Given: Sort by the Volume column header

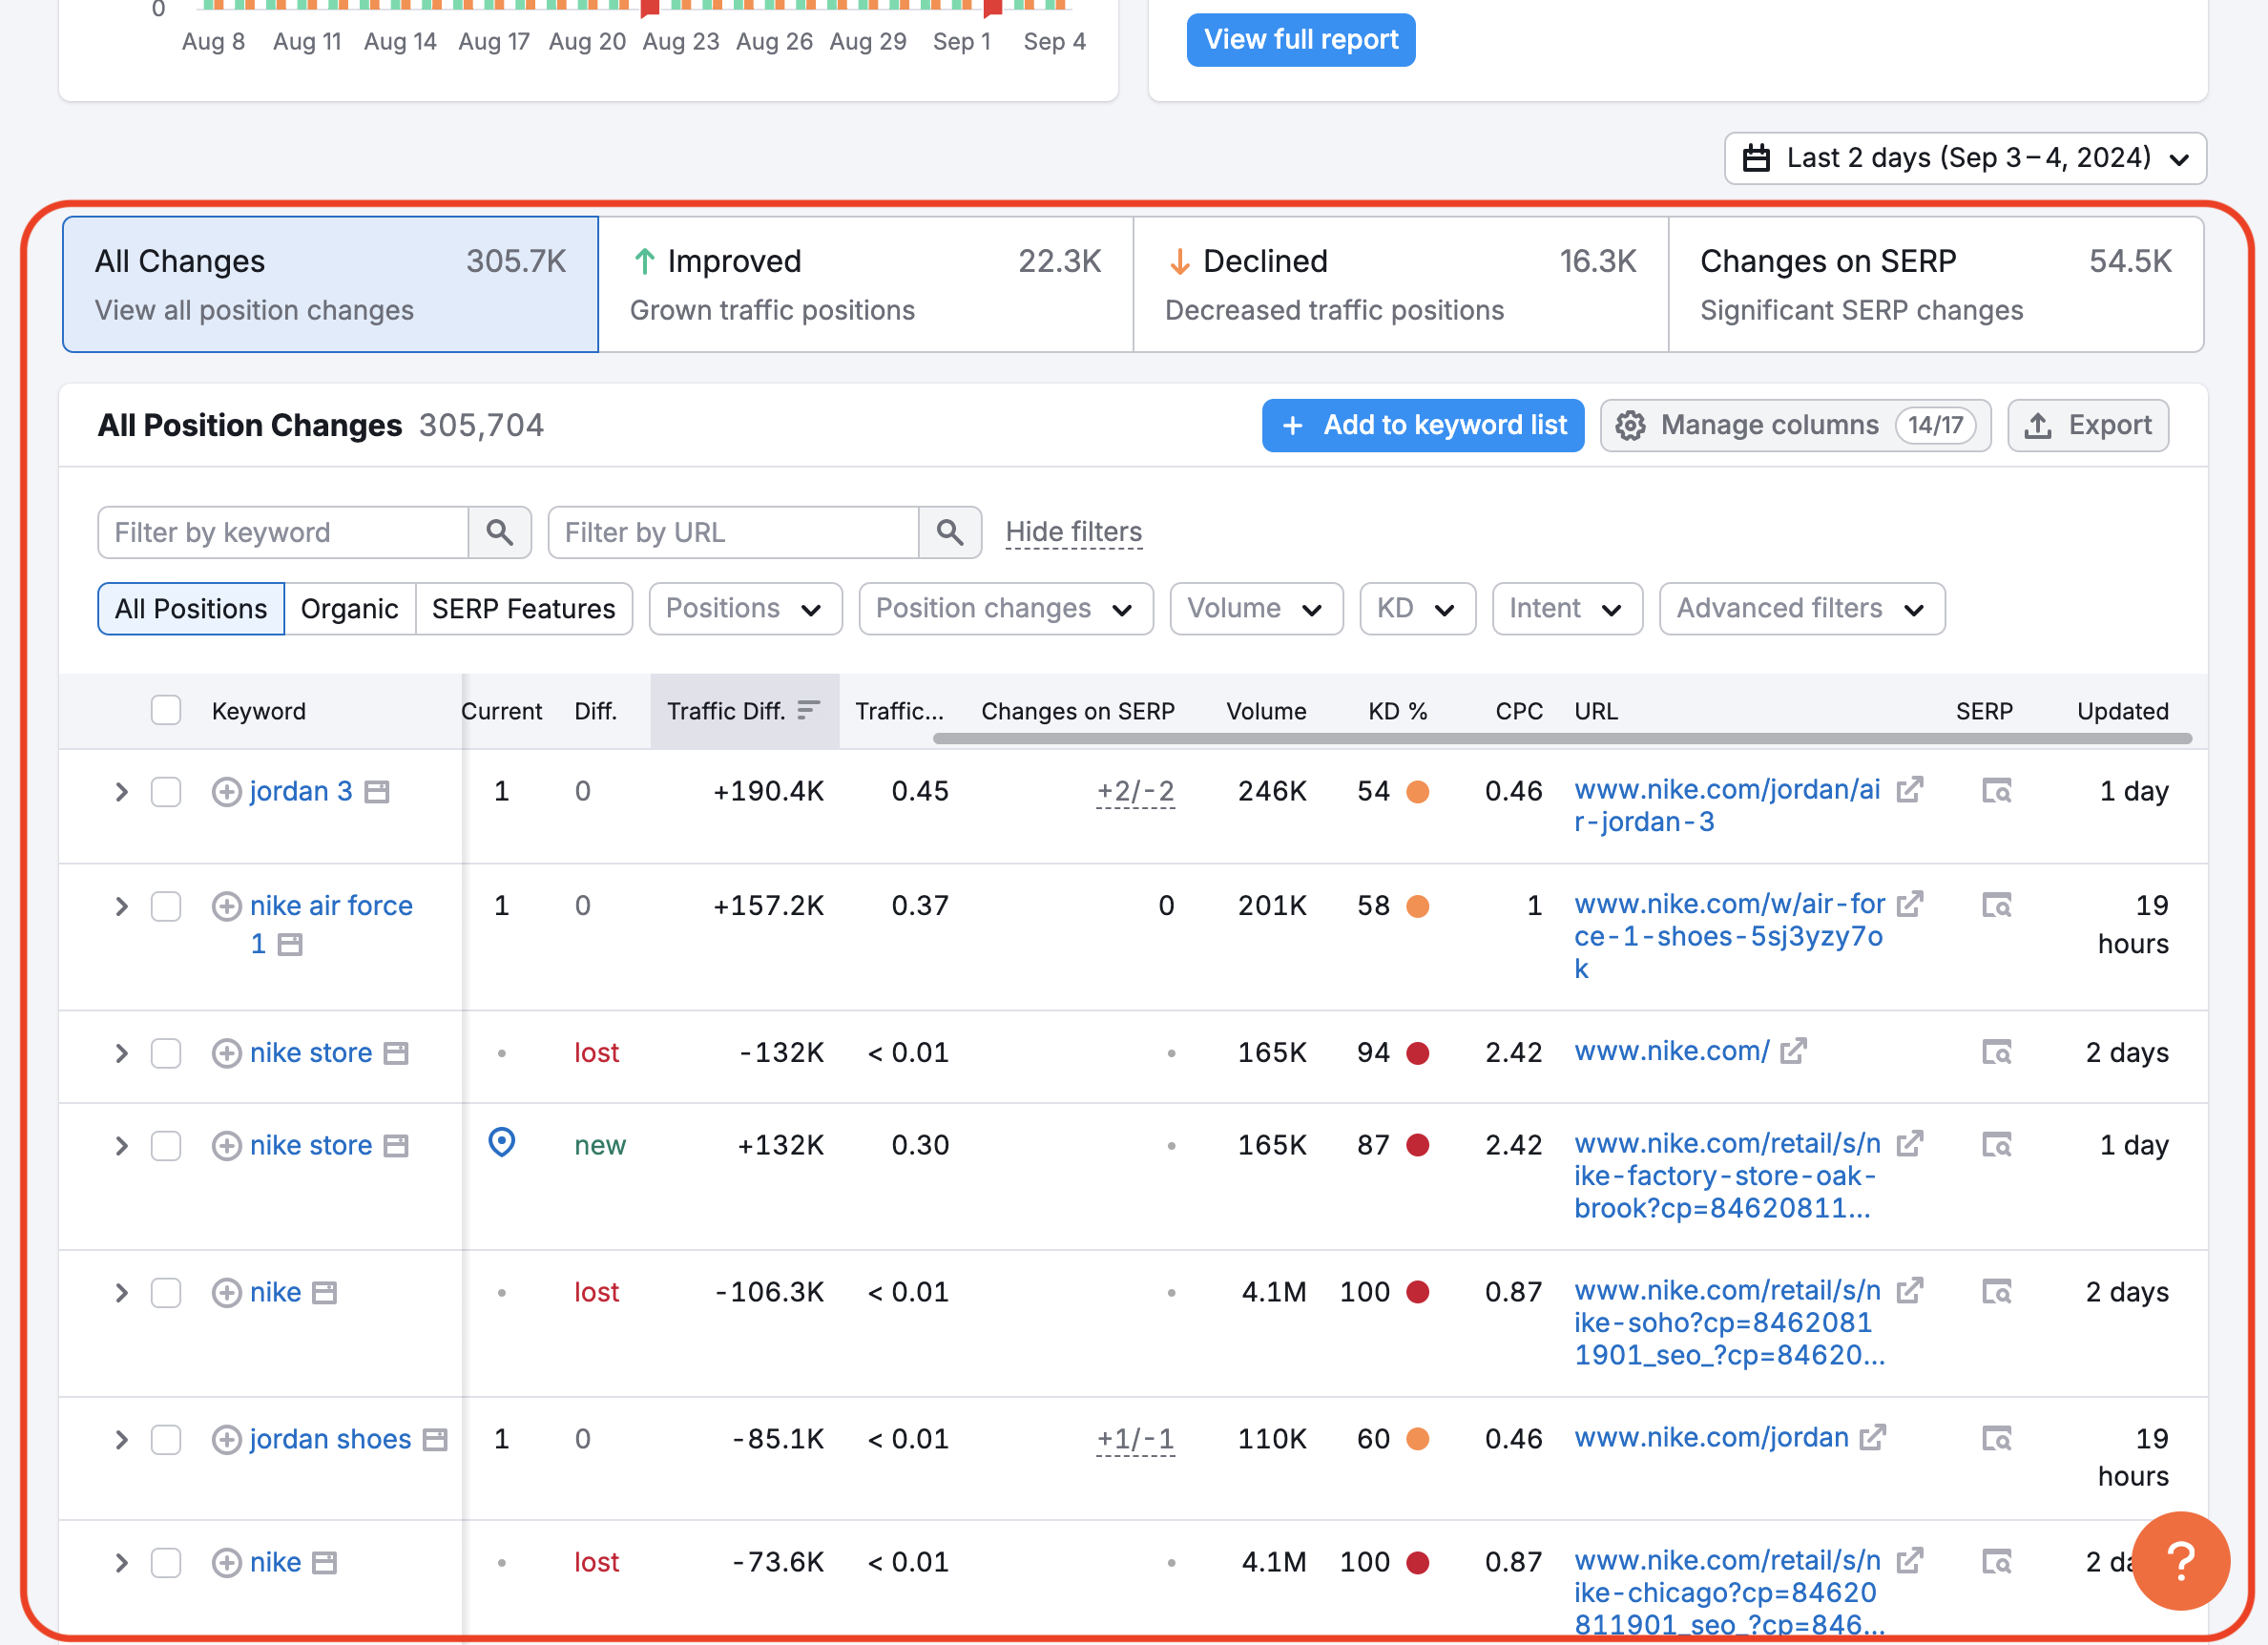Looking at the screenshot, I should pyautogui.click(x=1266, y=711).
